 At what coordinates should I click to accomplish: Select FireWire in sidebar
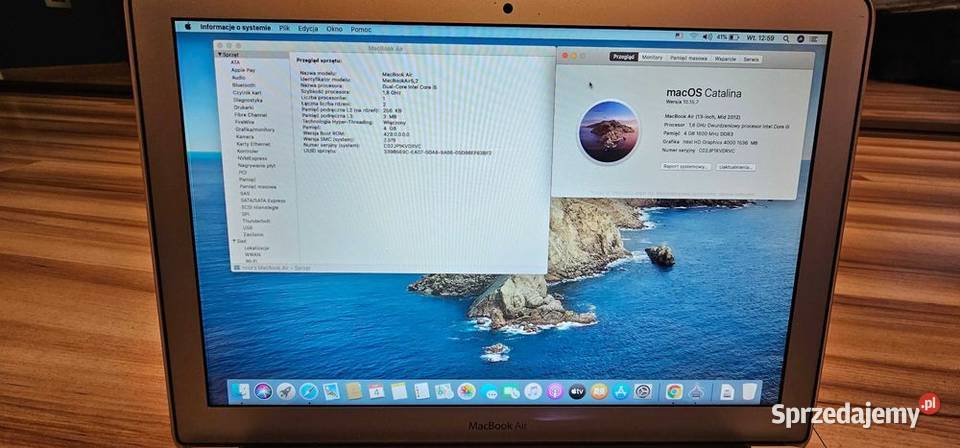(245, 122)
